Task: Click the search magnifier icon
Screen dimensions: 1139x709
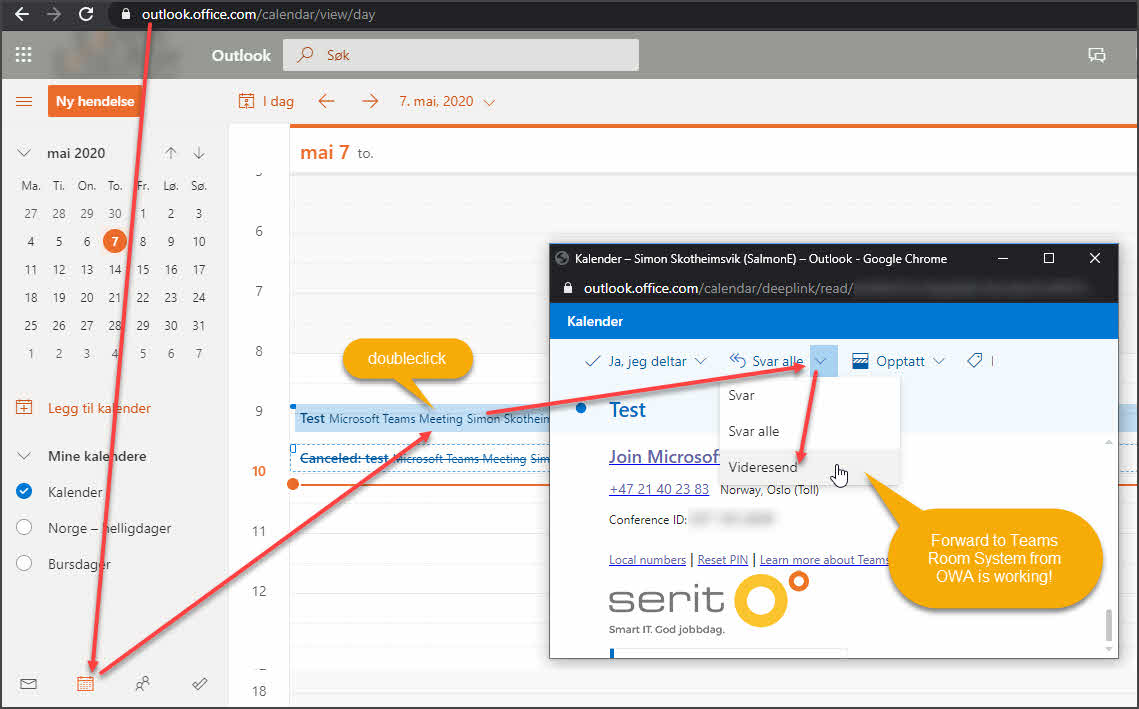Action: pos(306,54)
